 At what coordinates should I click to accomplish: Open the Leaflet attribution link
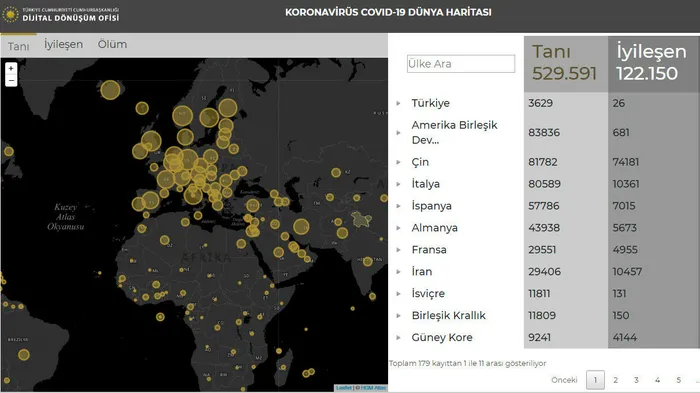(344, 388)
